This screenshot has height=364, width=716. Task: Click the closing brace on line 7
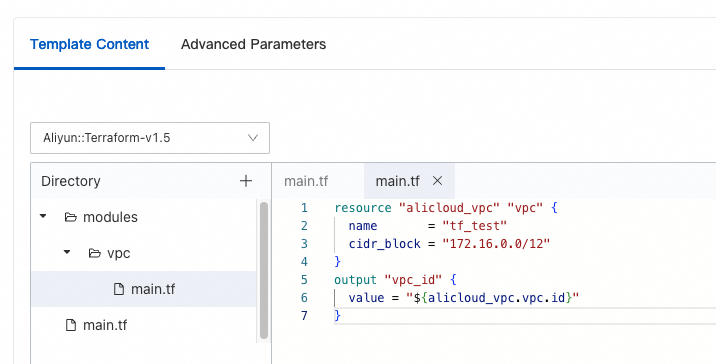[x=337, y=316]
